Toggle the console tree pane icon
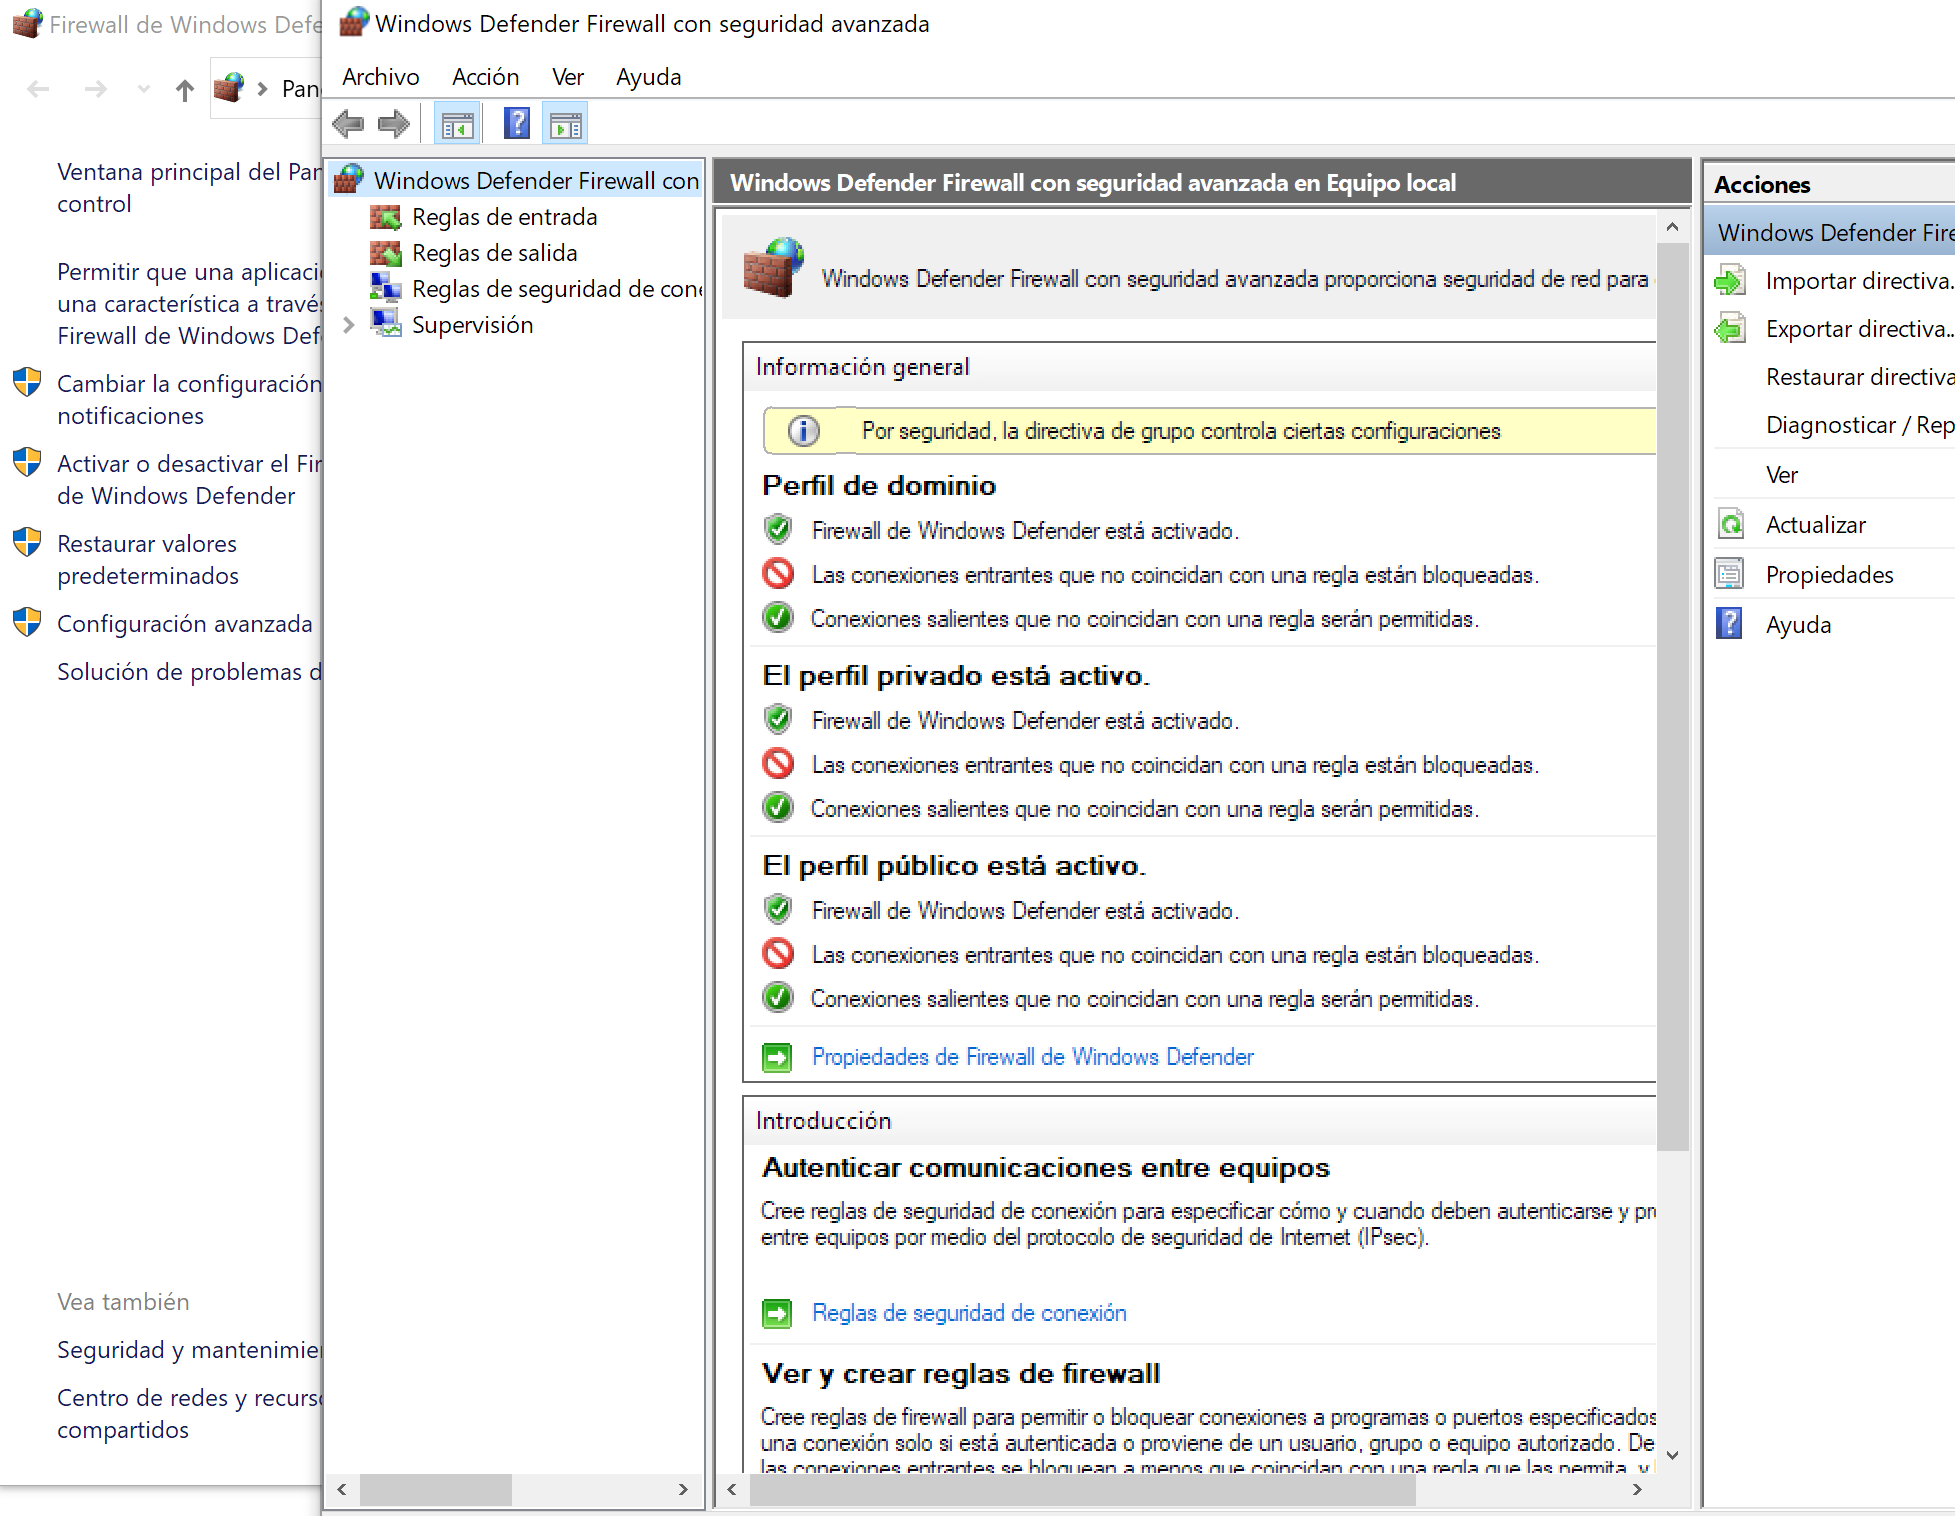This screenshot has height=1516, width=1955. [x=458, y=125]
